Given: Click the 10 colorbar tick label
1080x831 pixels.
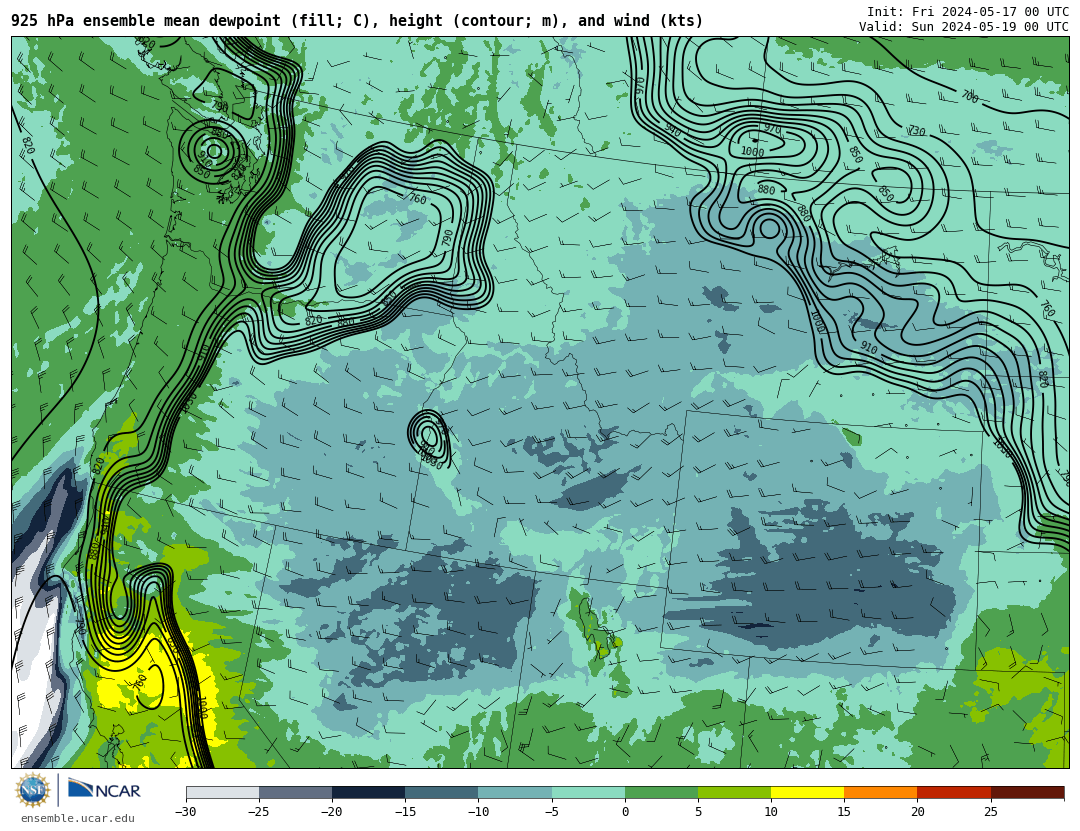Looking at the screenshot, I should (771, 812).
